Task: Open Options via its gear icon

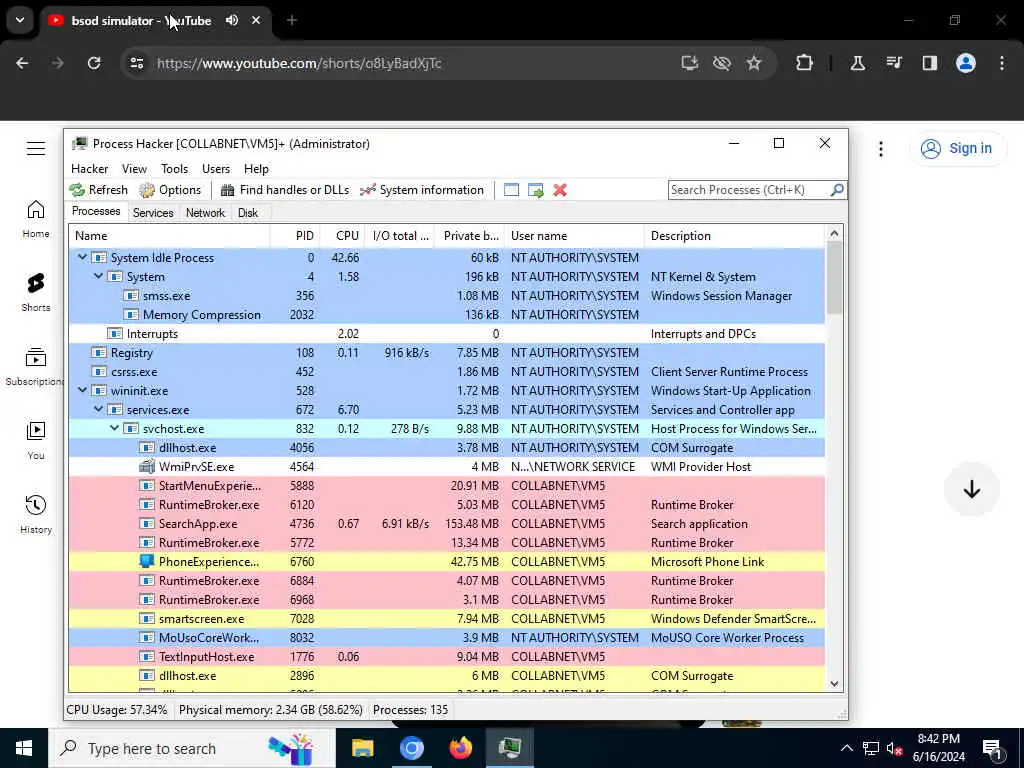Action: (147, 190)
